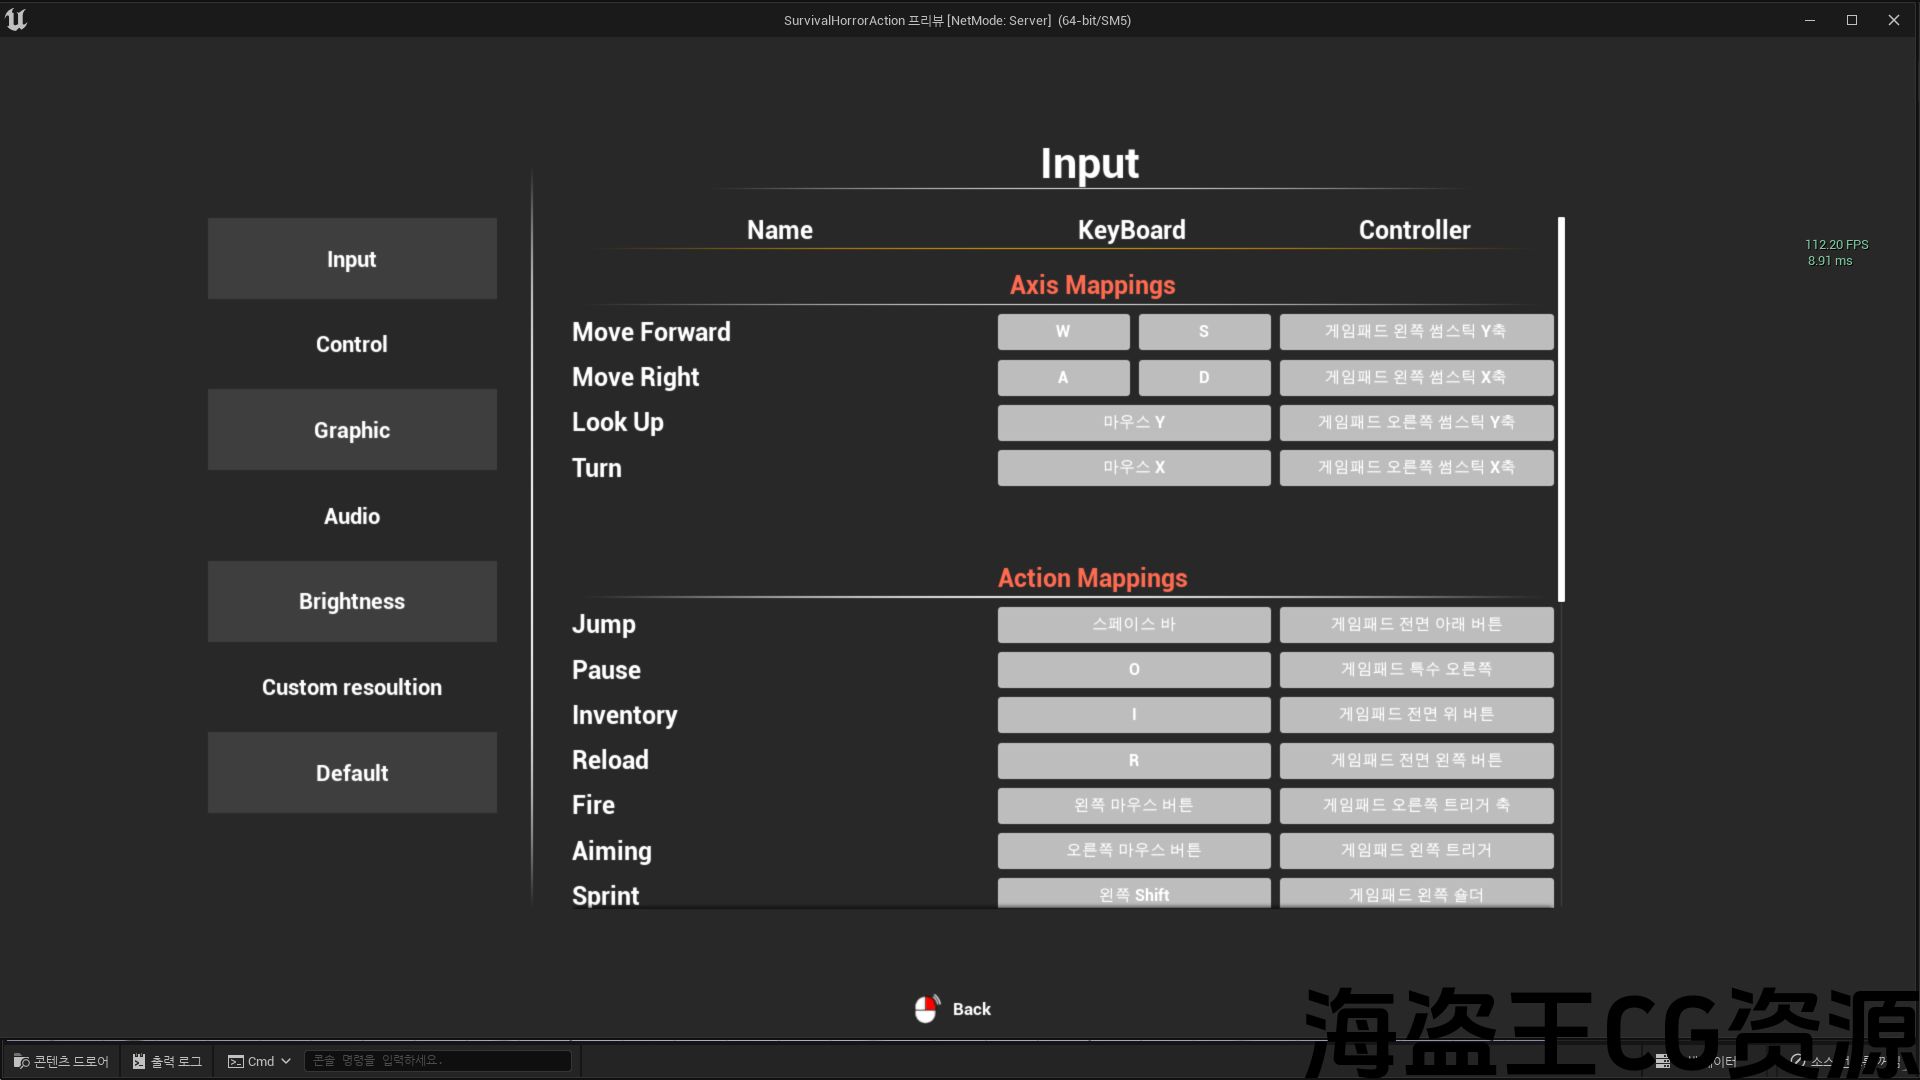
Task: Click the mouse icon beside Back
Action: point(926,1009)
